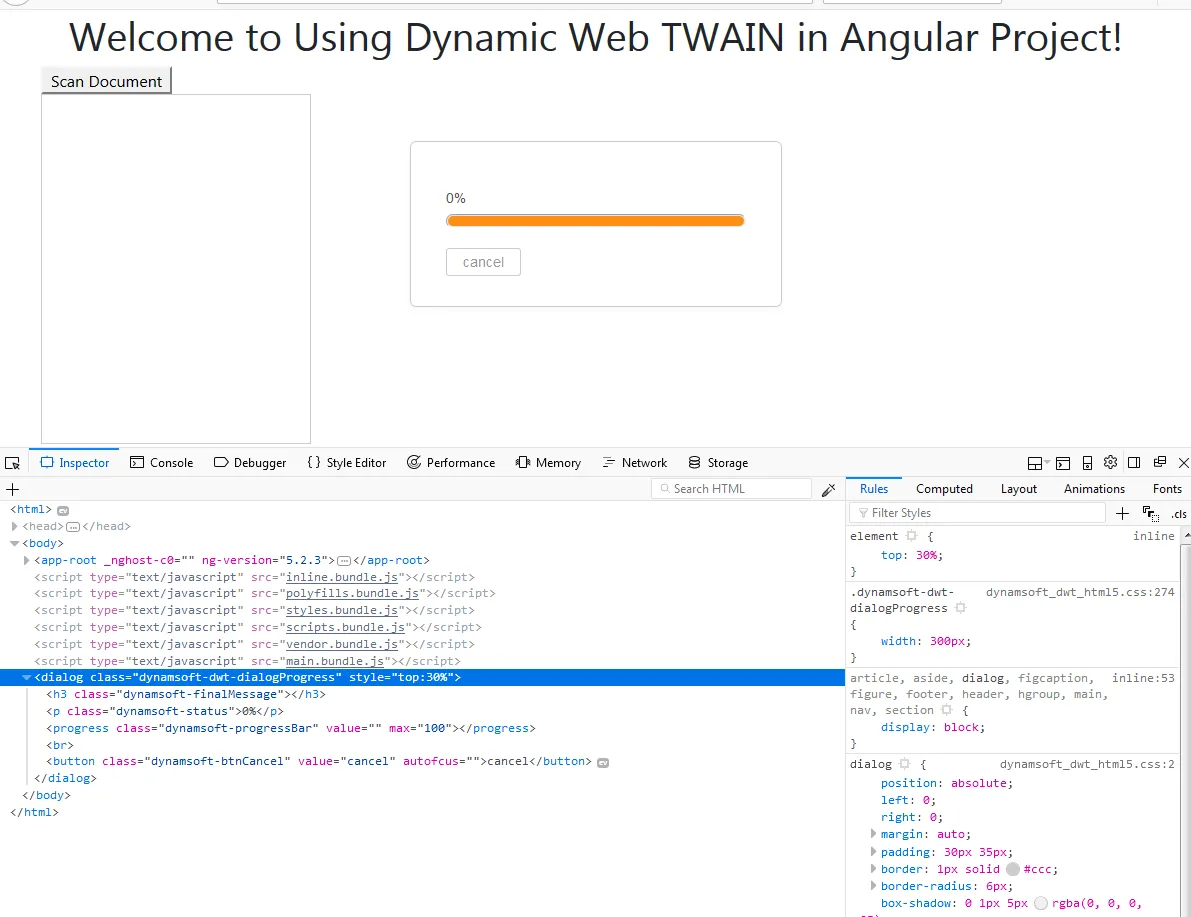Open frame picker dropdown arrow
1191x917 pixels.
[x=1047, y=462]
